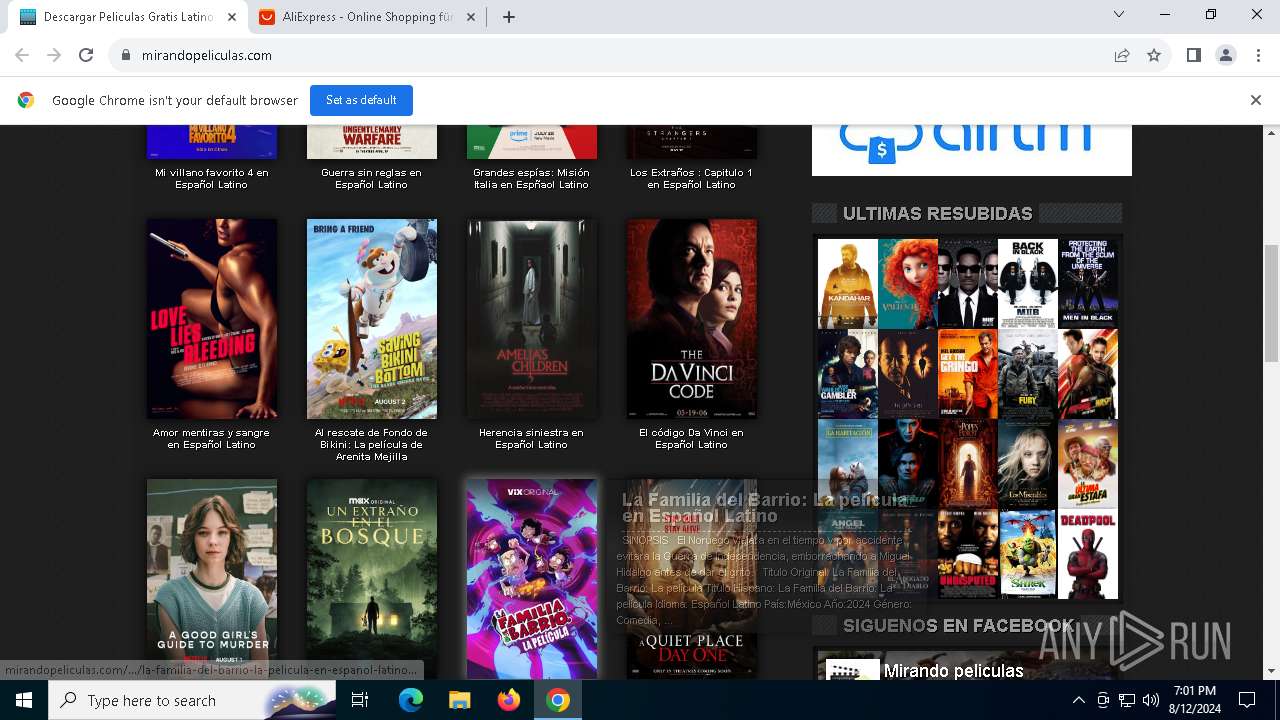Open the volume speaker tray icon
The image size is (1280, 720).
[x=1151, y=700]
